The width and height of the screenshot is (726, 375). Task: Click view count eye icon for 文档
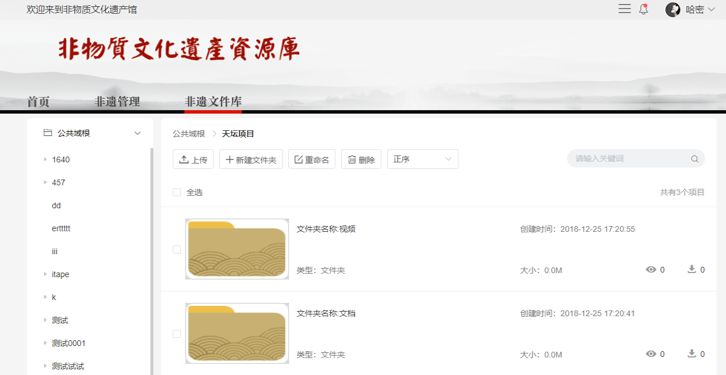click(x=651, y=354)
